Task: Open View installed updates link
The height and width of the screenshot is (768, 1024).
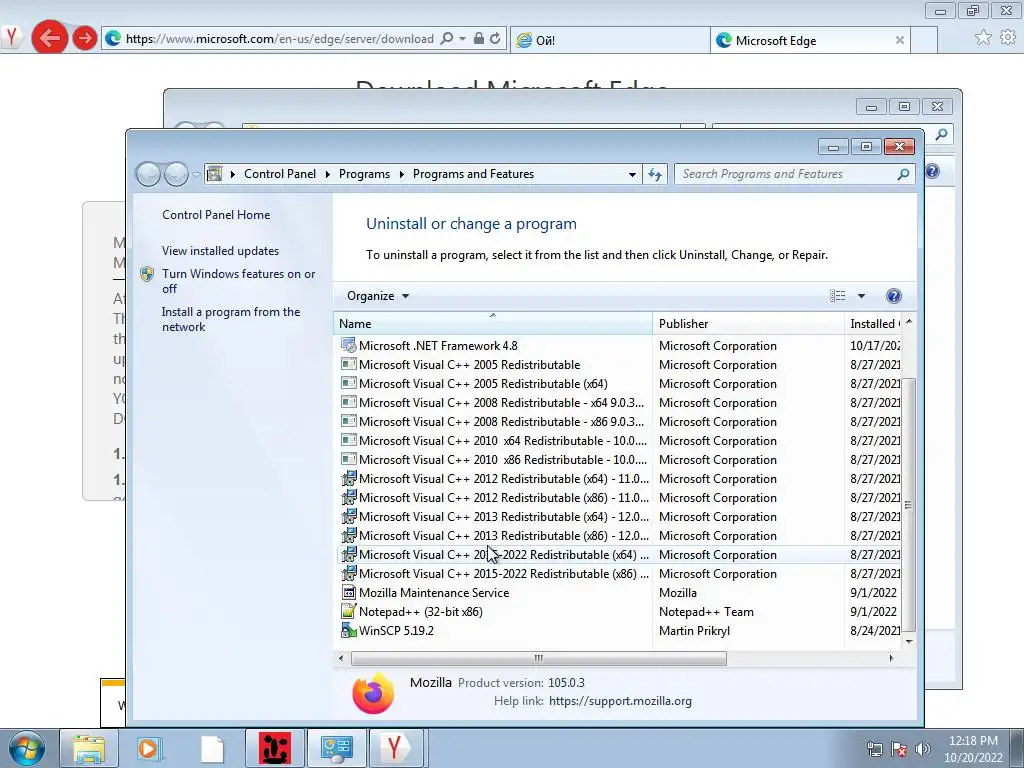Action: [x=220, y=251]
